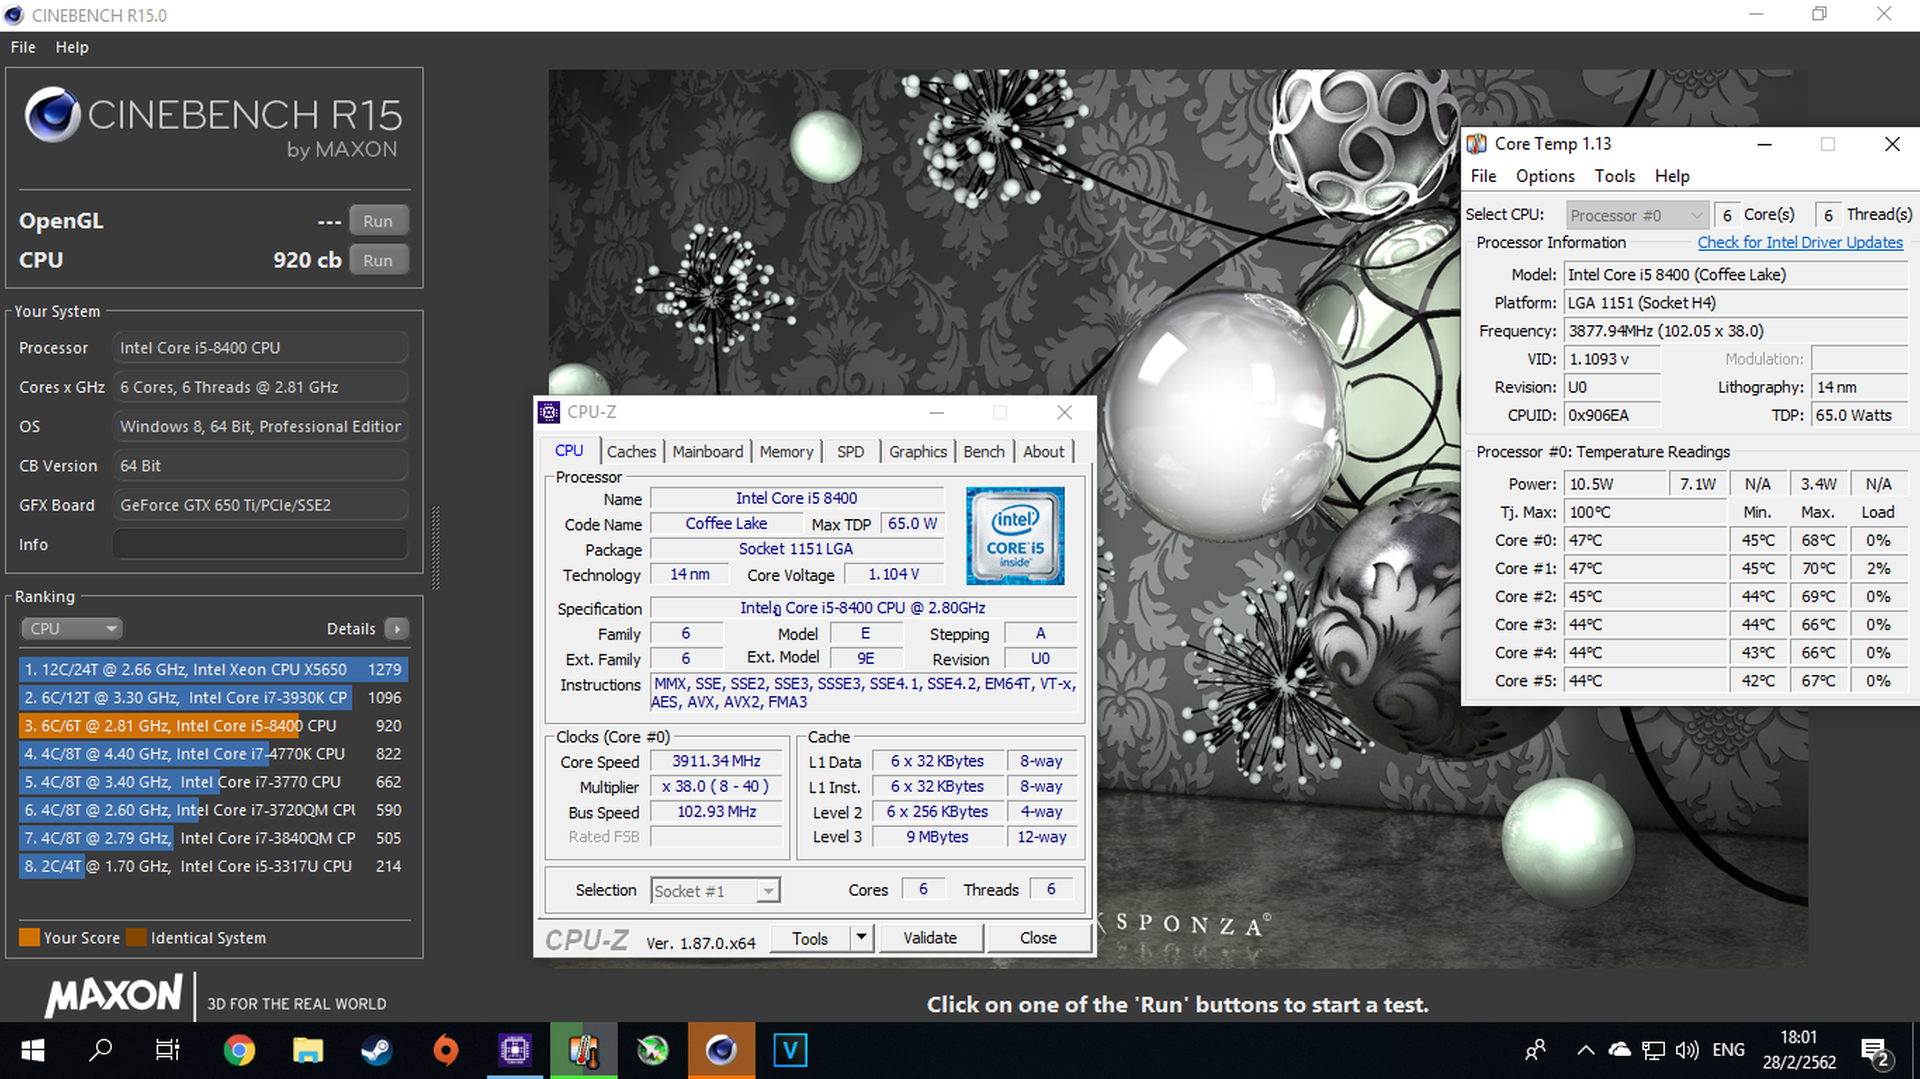Click the Cinebench Processor field value
This screenshot has width=1920, height=1079.
tap(260, 348)
